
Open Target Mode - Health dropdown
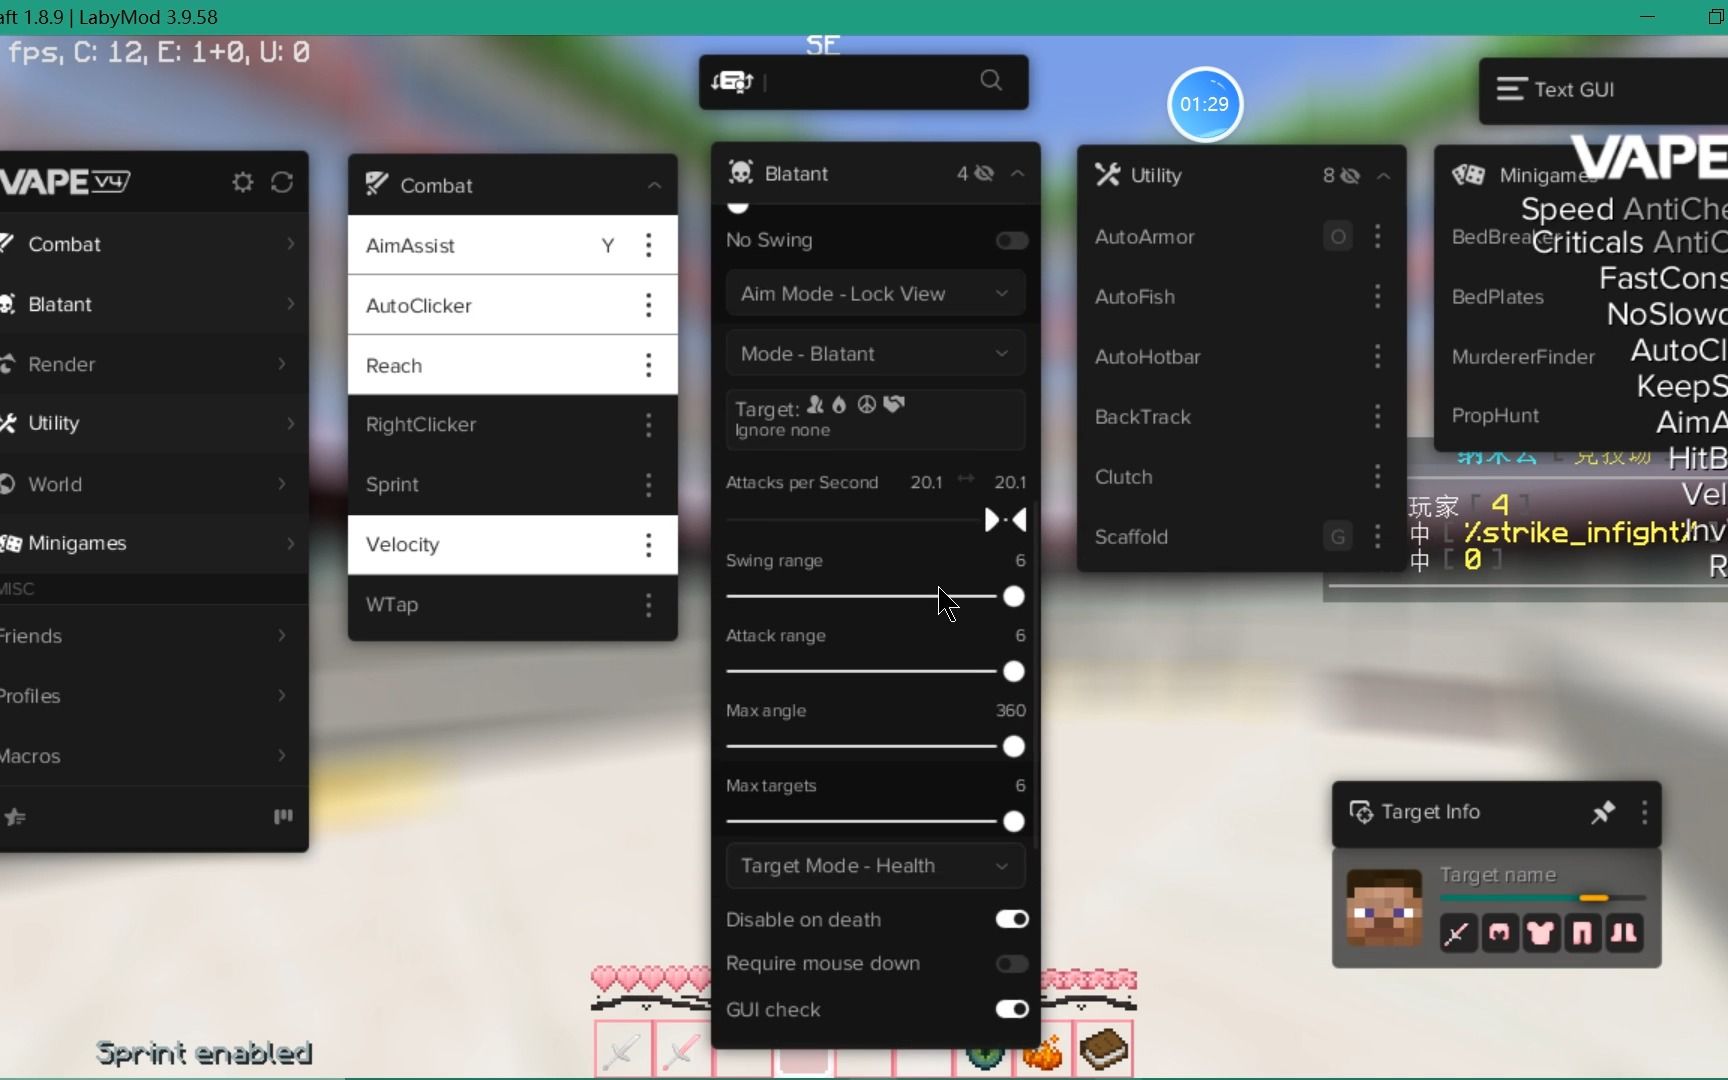[x=875, y=866]
